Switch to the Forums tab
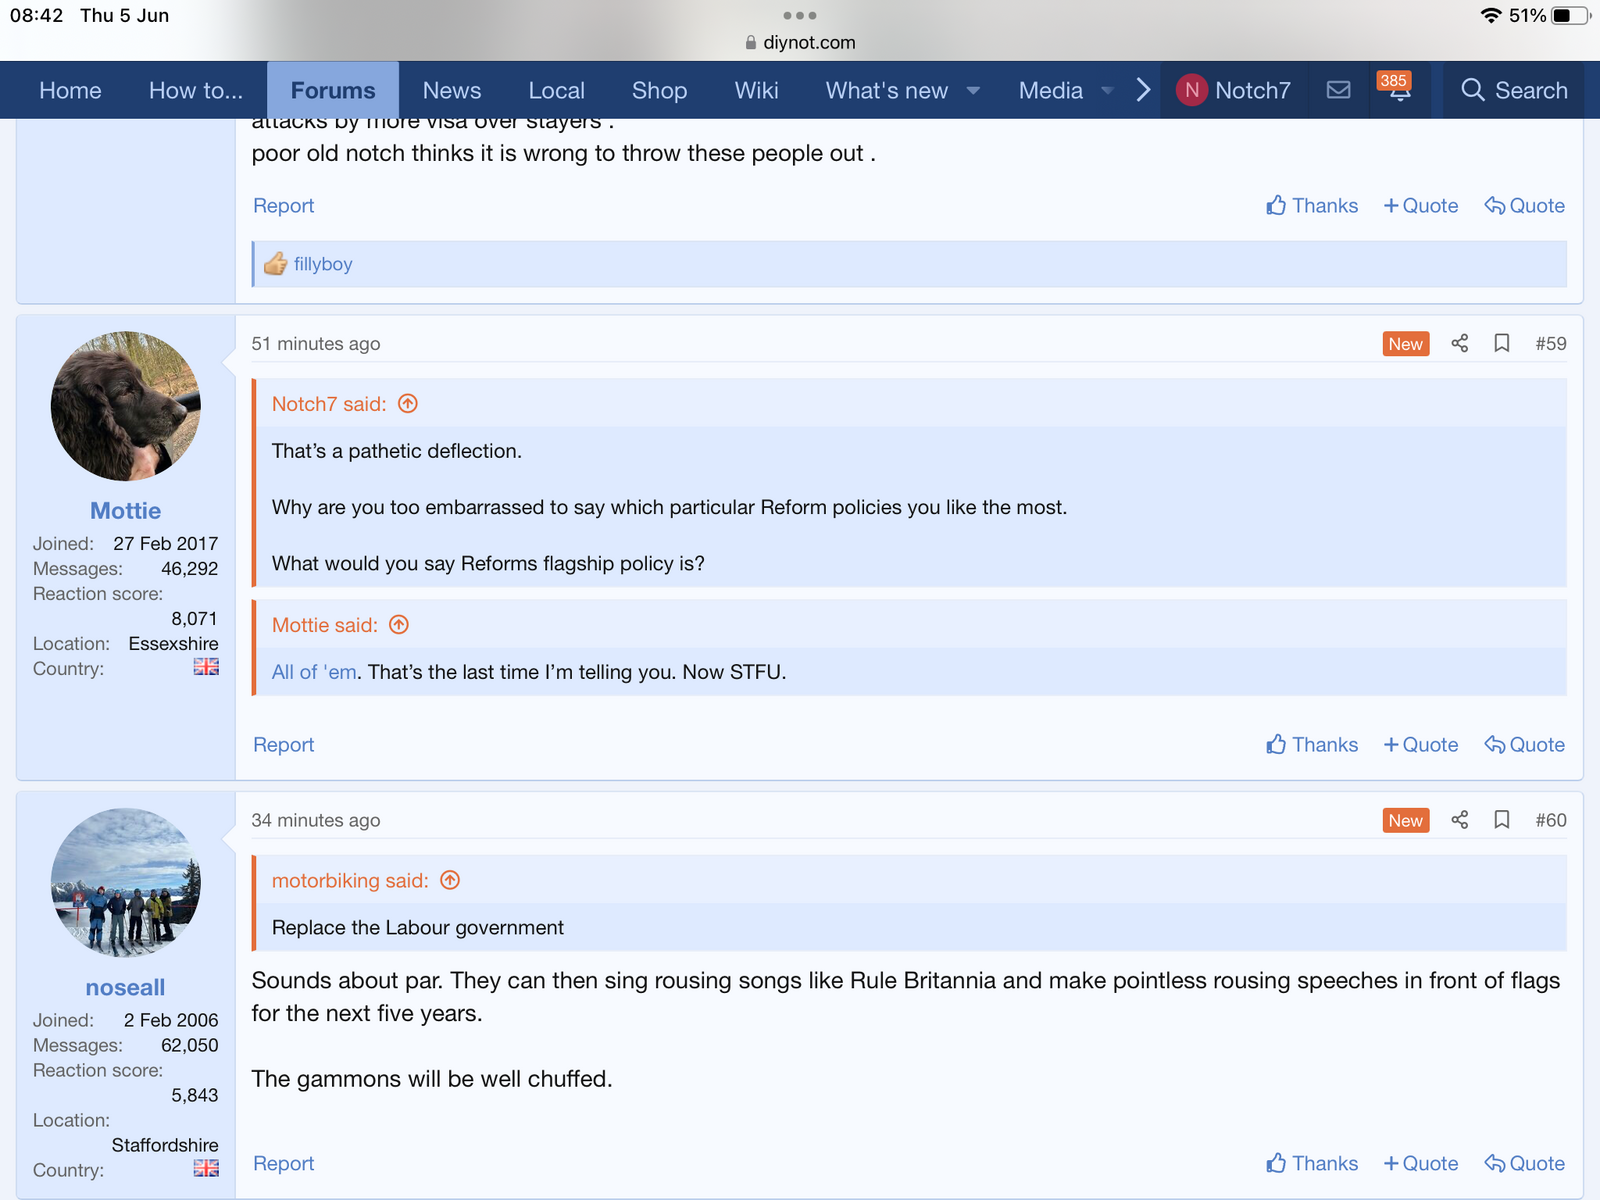This screenshot has height=1200, width=1600. click(333, 90)
